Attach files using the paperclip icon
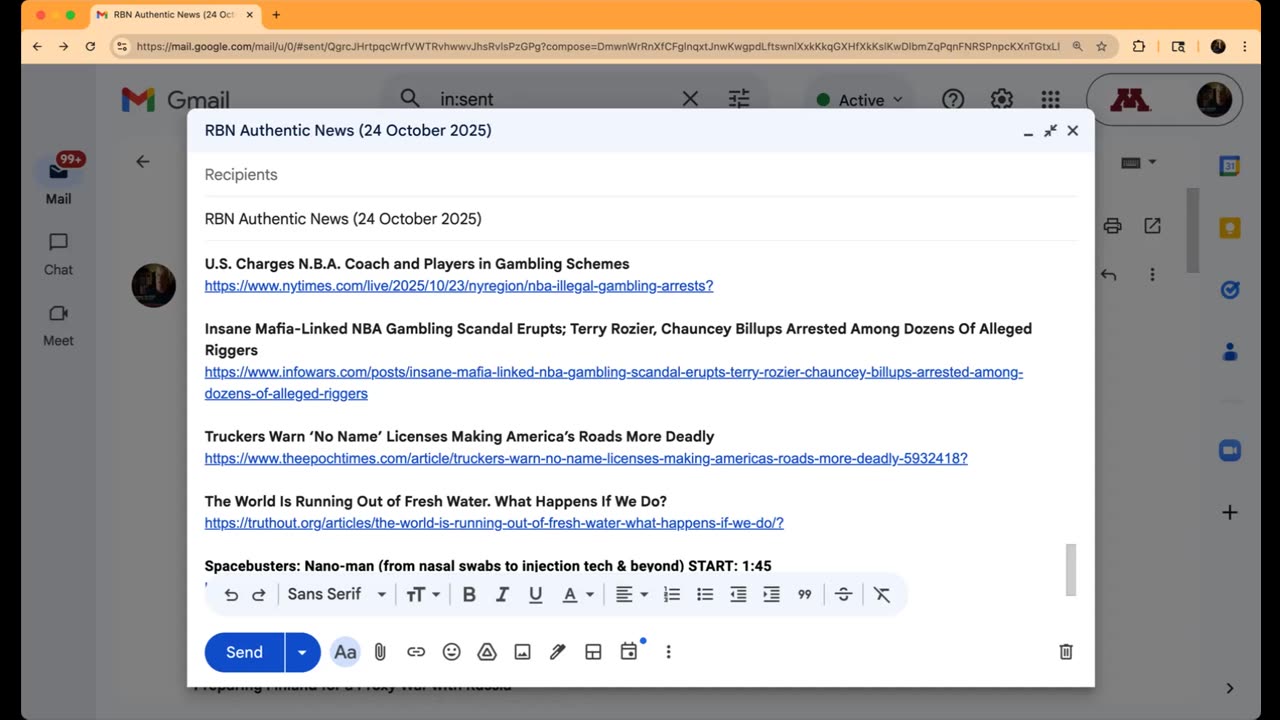The width and height of the screenshot is (1280, 720). [x=380, y=652]
